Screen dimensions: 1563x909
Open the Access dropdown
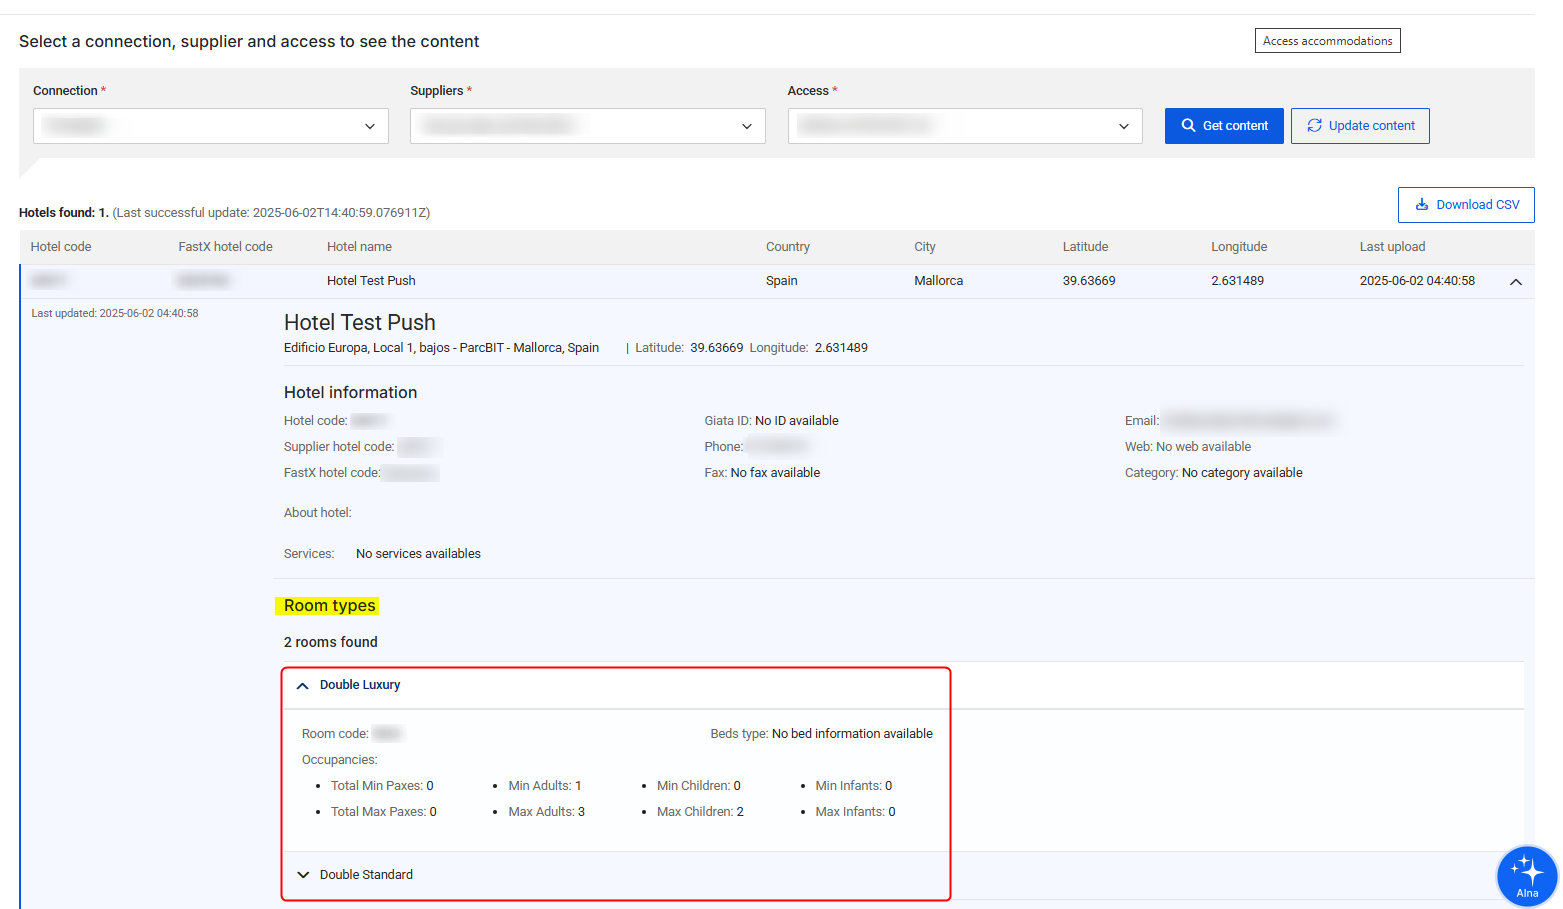click(964, 126)
